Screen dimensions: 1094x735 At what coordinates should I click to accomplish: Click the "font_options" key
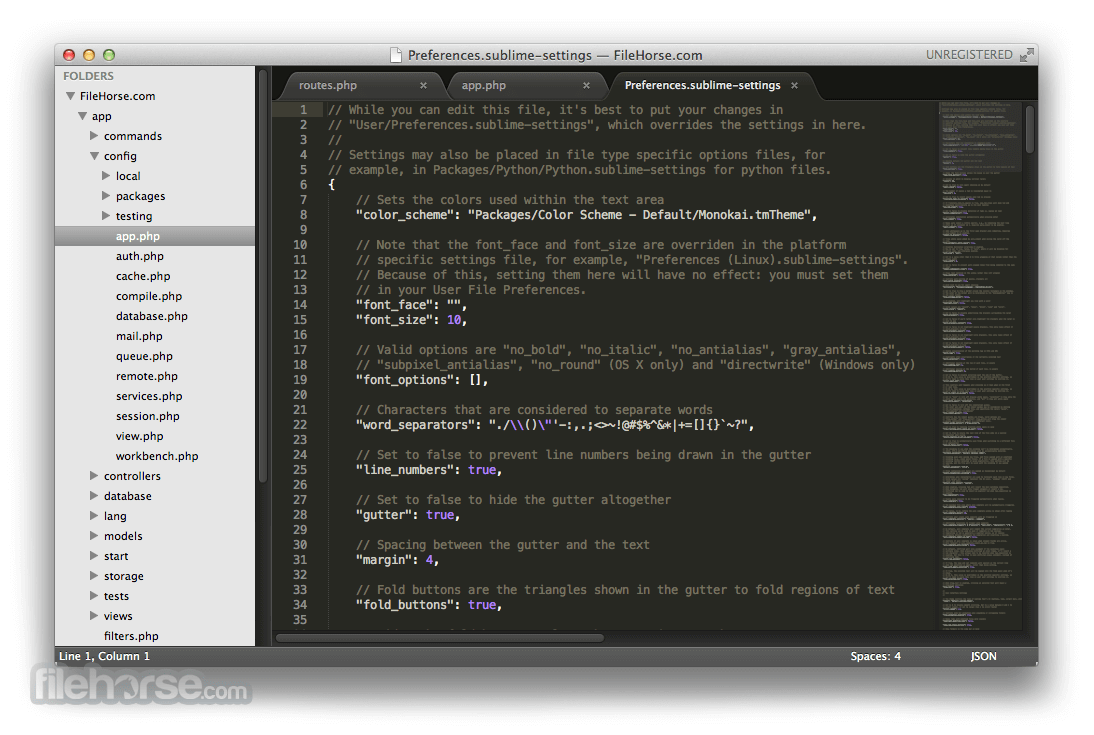point(405,380)
